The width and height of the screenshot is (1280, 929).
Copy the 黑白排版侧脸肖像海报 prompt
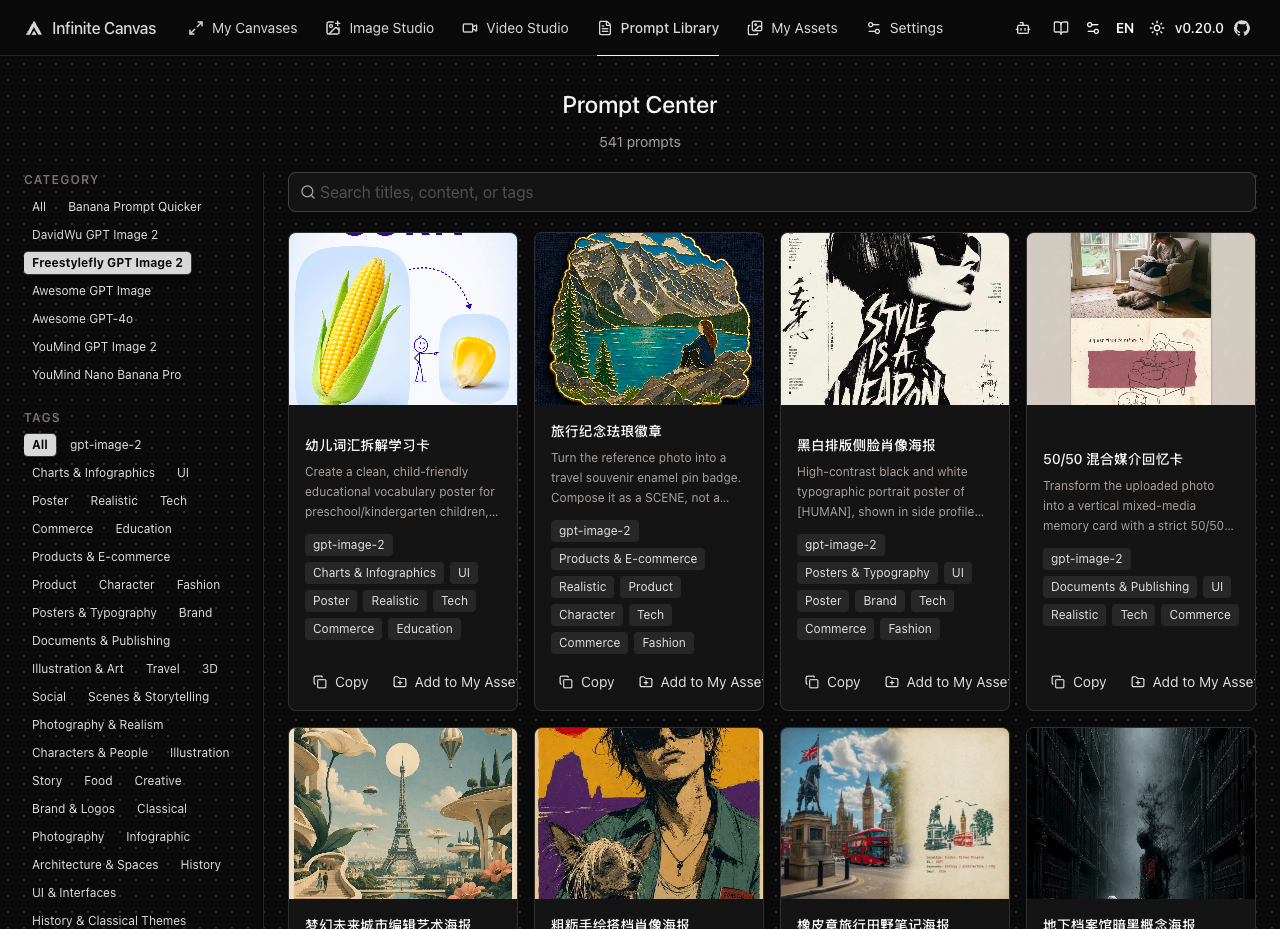click(833, 682)
